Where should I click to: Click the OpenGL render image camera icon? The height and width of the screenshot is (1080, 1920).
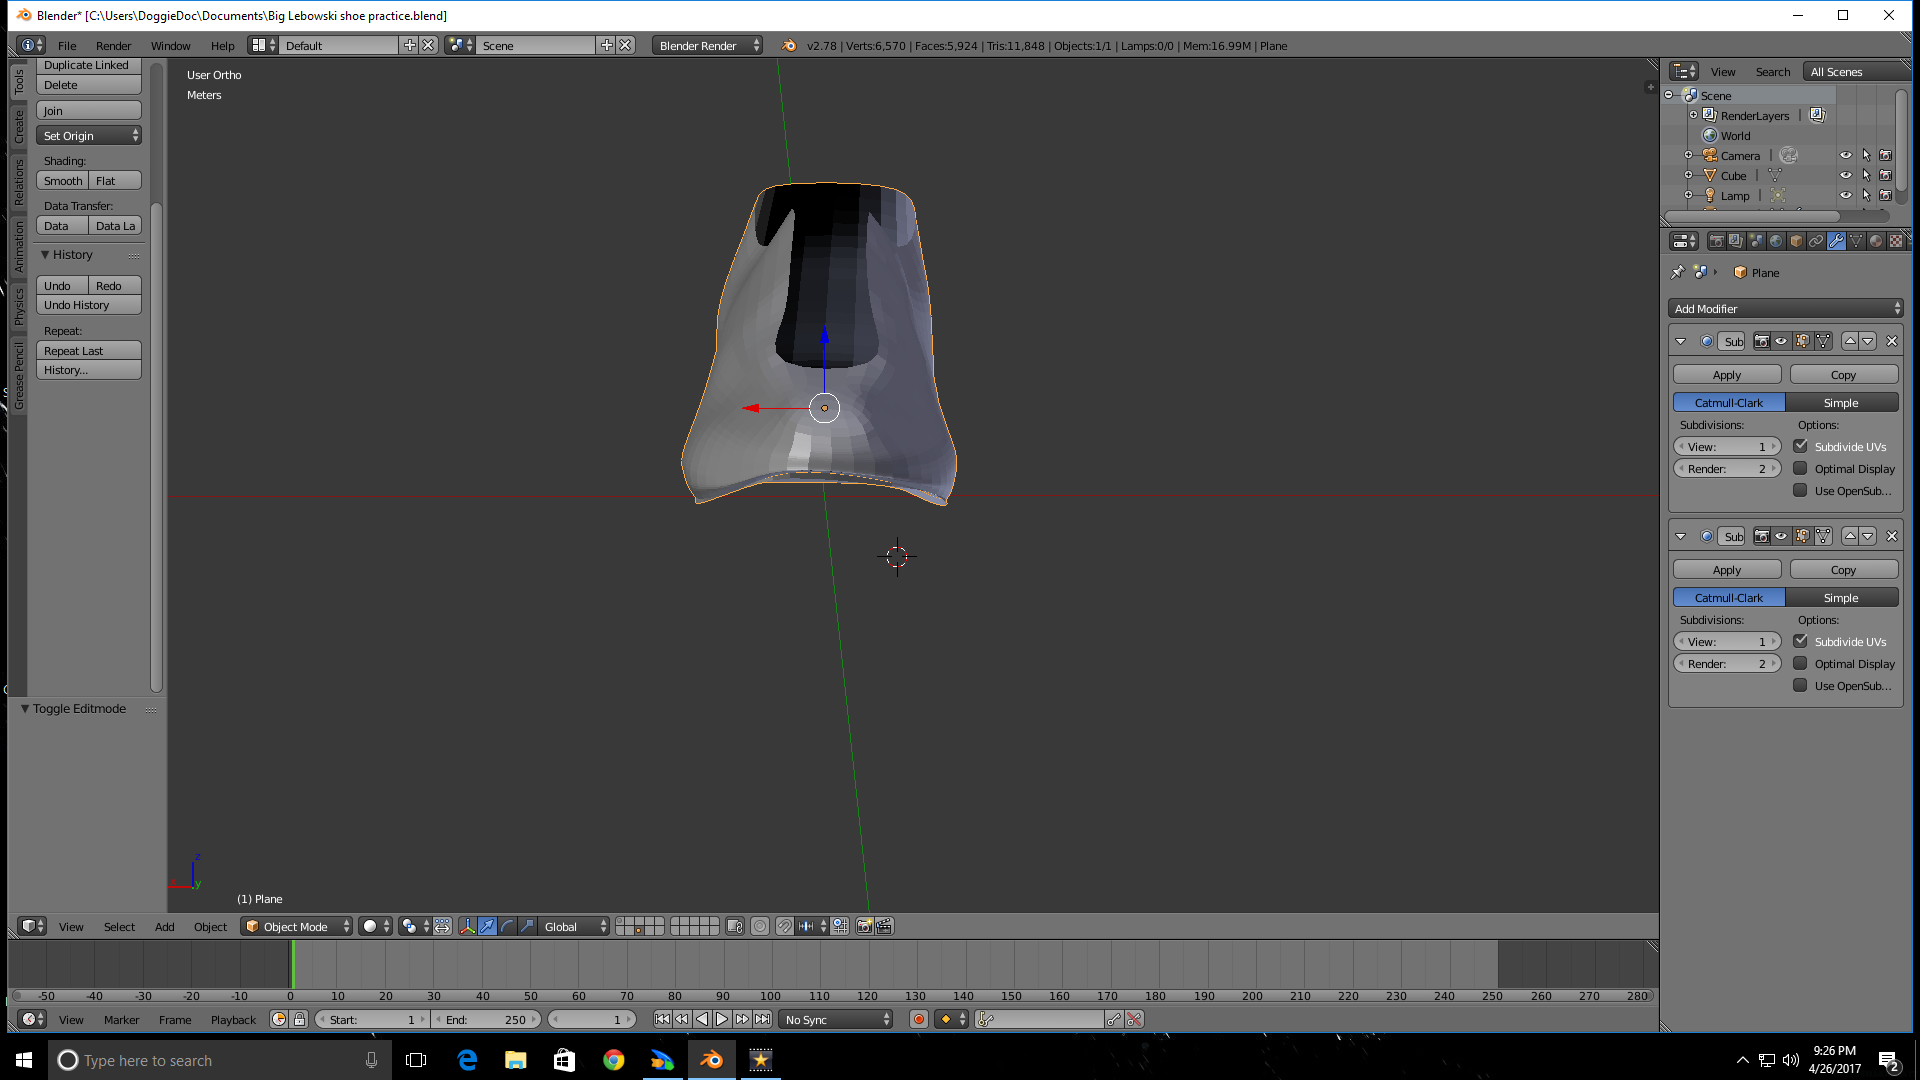click(x=864, y=927)
